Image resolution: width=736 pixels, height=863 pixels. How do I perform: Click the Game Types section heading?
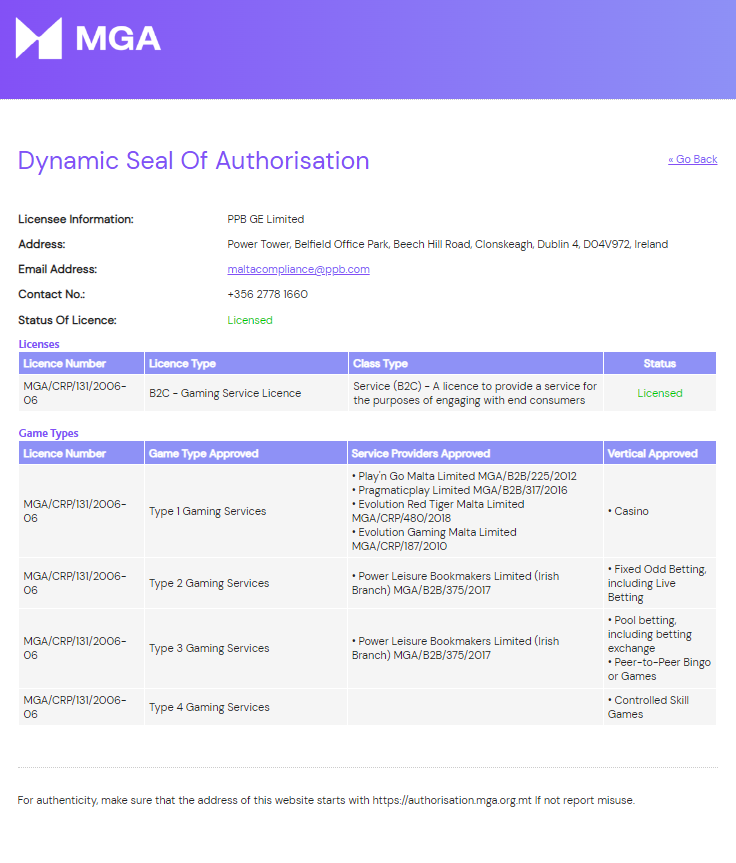48,433
